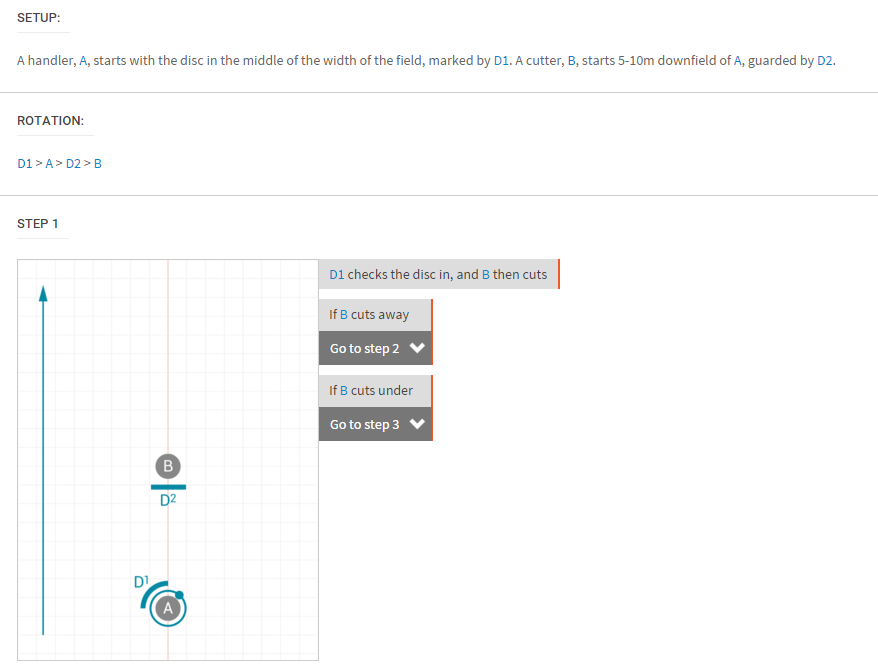Click the B link in 'If B cuts under'

tap(344, 390)
